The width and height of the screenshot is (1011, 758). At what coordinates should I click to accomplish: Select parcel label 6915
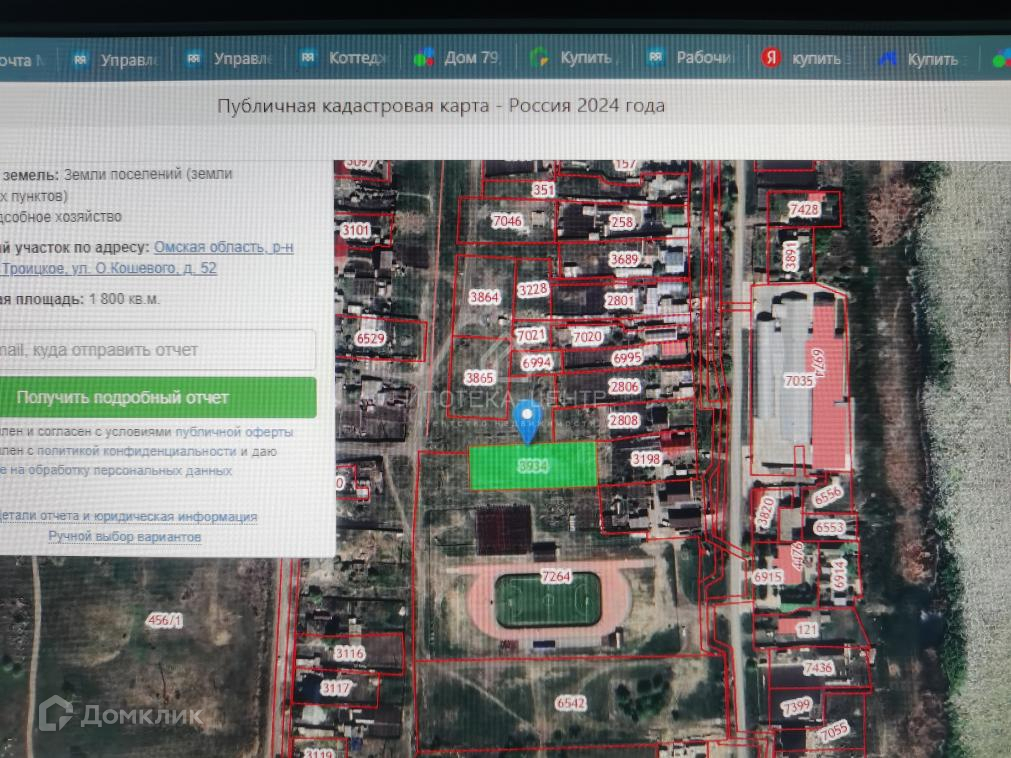pyautogui.click(x=768, y=577)
